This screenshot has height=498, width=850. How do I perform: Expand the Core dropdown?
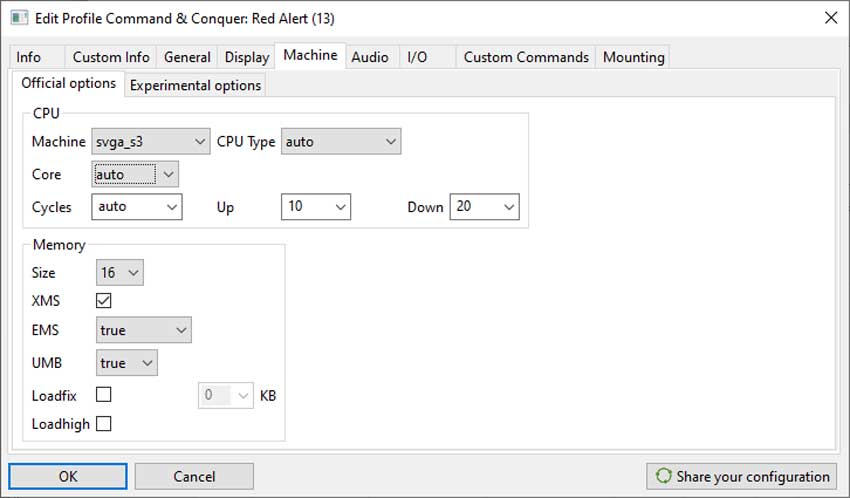click(x=135, y=174)
